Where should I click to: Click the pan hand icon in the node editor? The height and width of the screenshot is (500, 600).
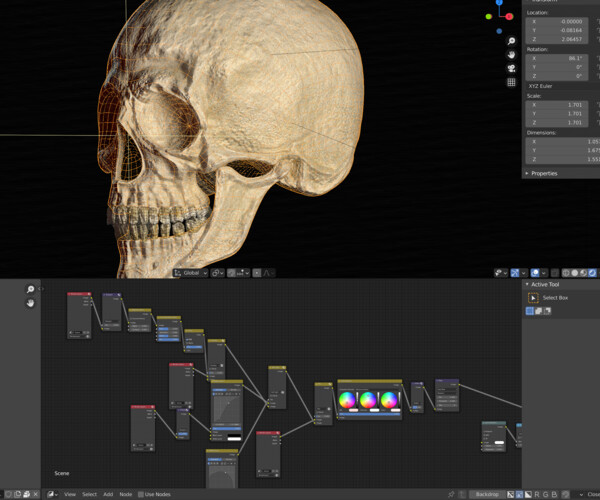[30, 303]
